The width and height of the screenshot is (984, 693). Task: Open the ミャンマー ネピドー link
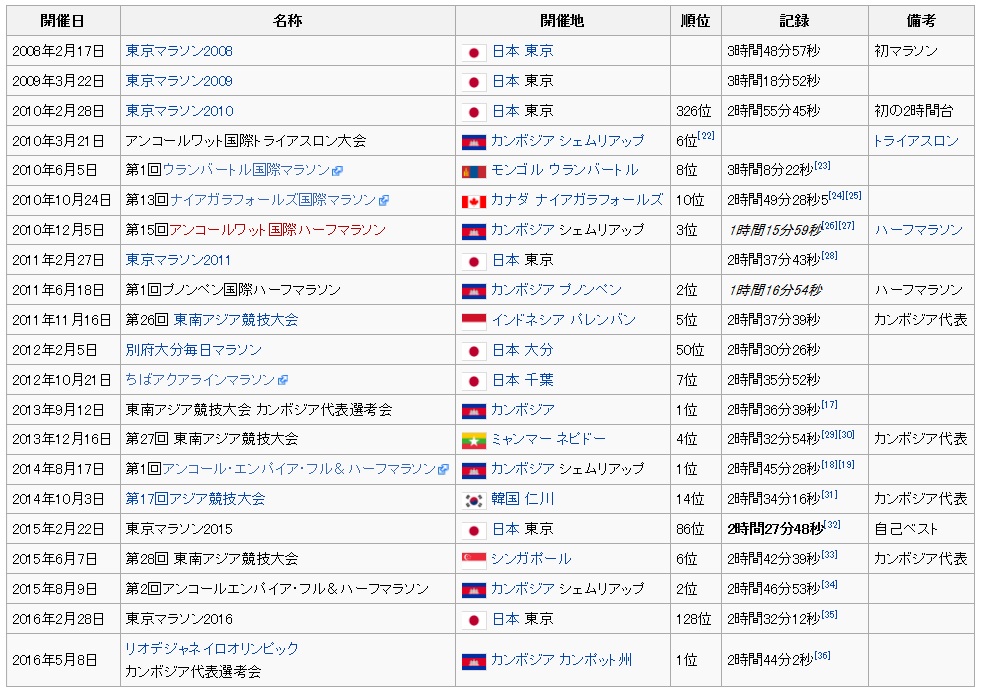click(x=548, y=439)
